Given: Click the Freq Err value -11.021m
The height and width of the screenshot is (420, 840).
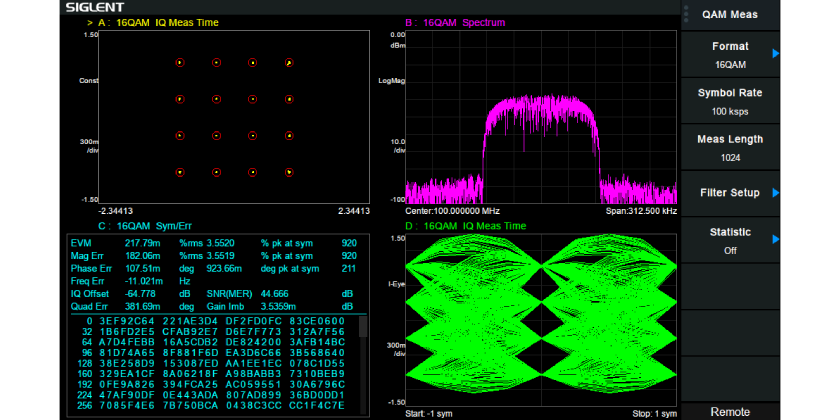Looking at the screenshot, I should (142, 281).
